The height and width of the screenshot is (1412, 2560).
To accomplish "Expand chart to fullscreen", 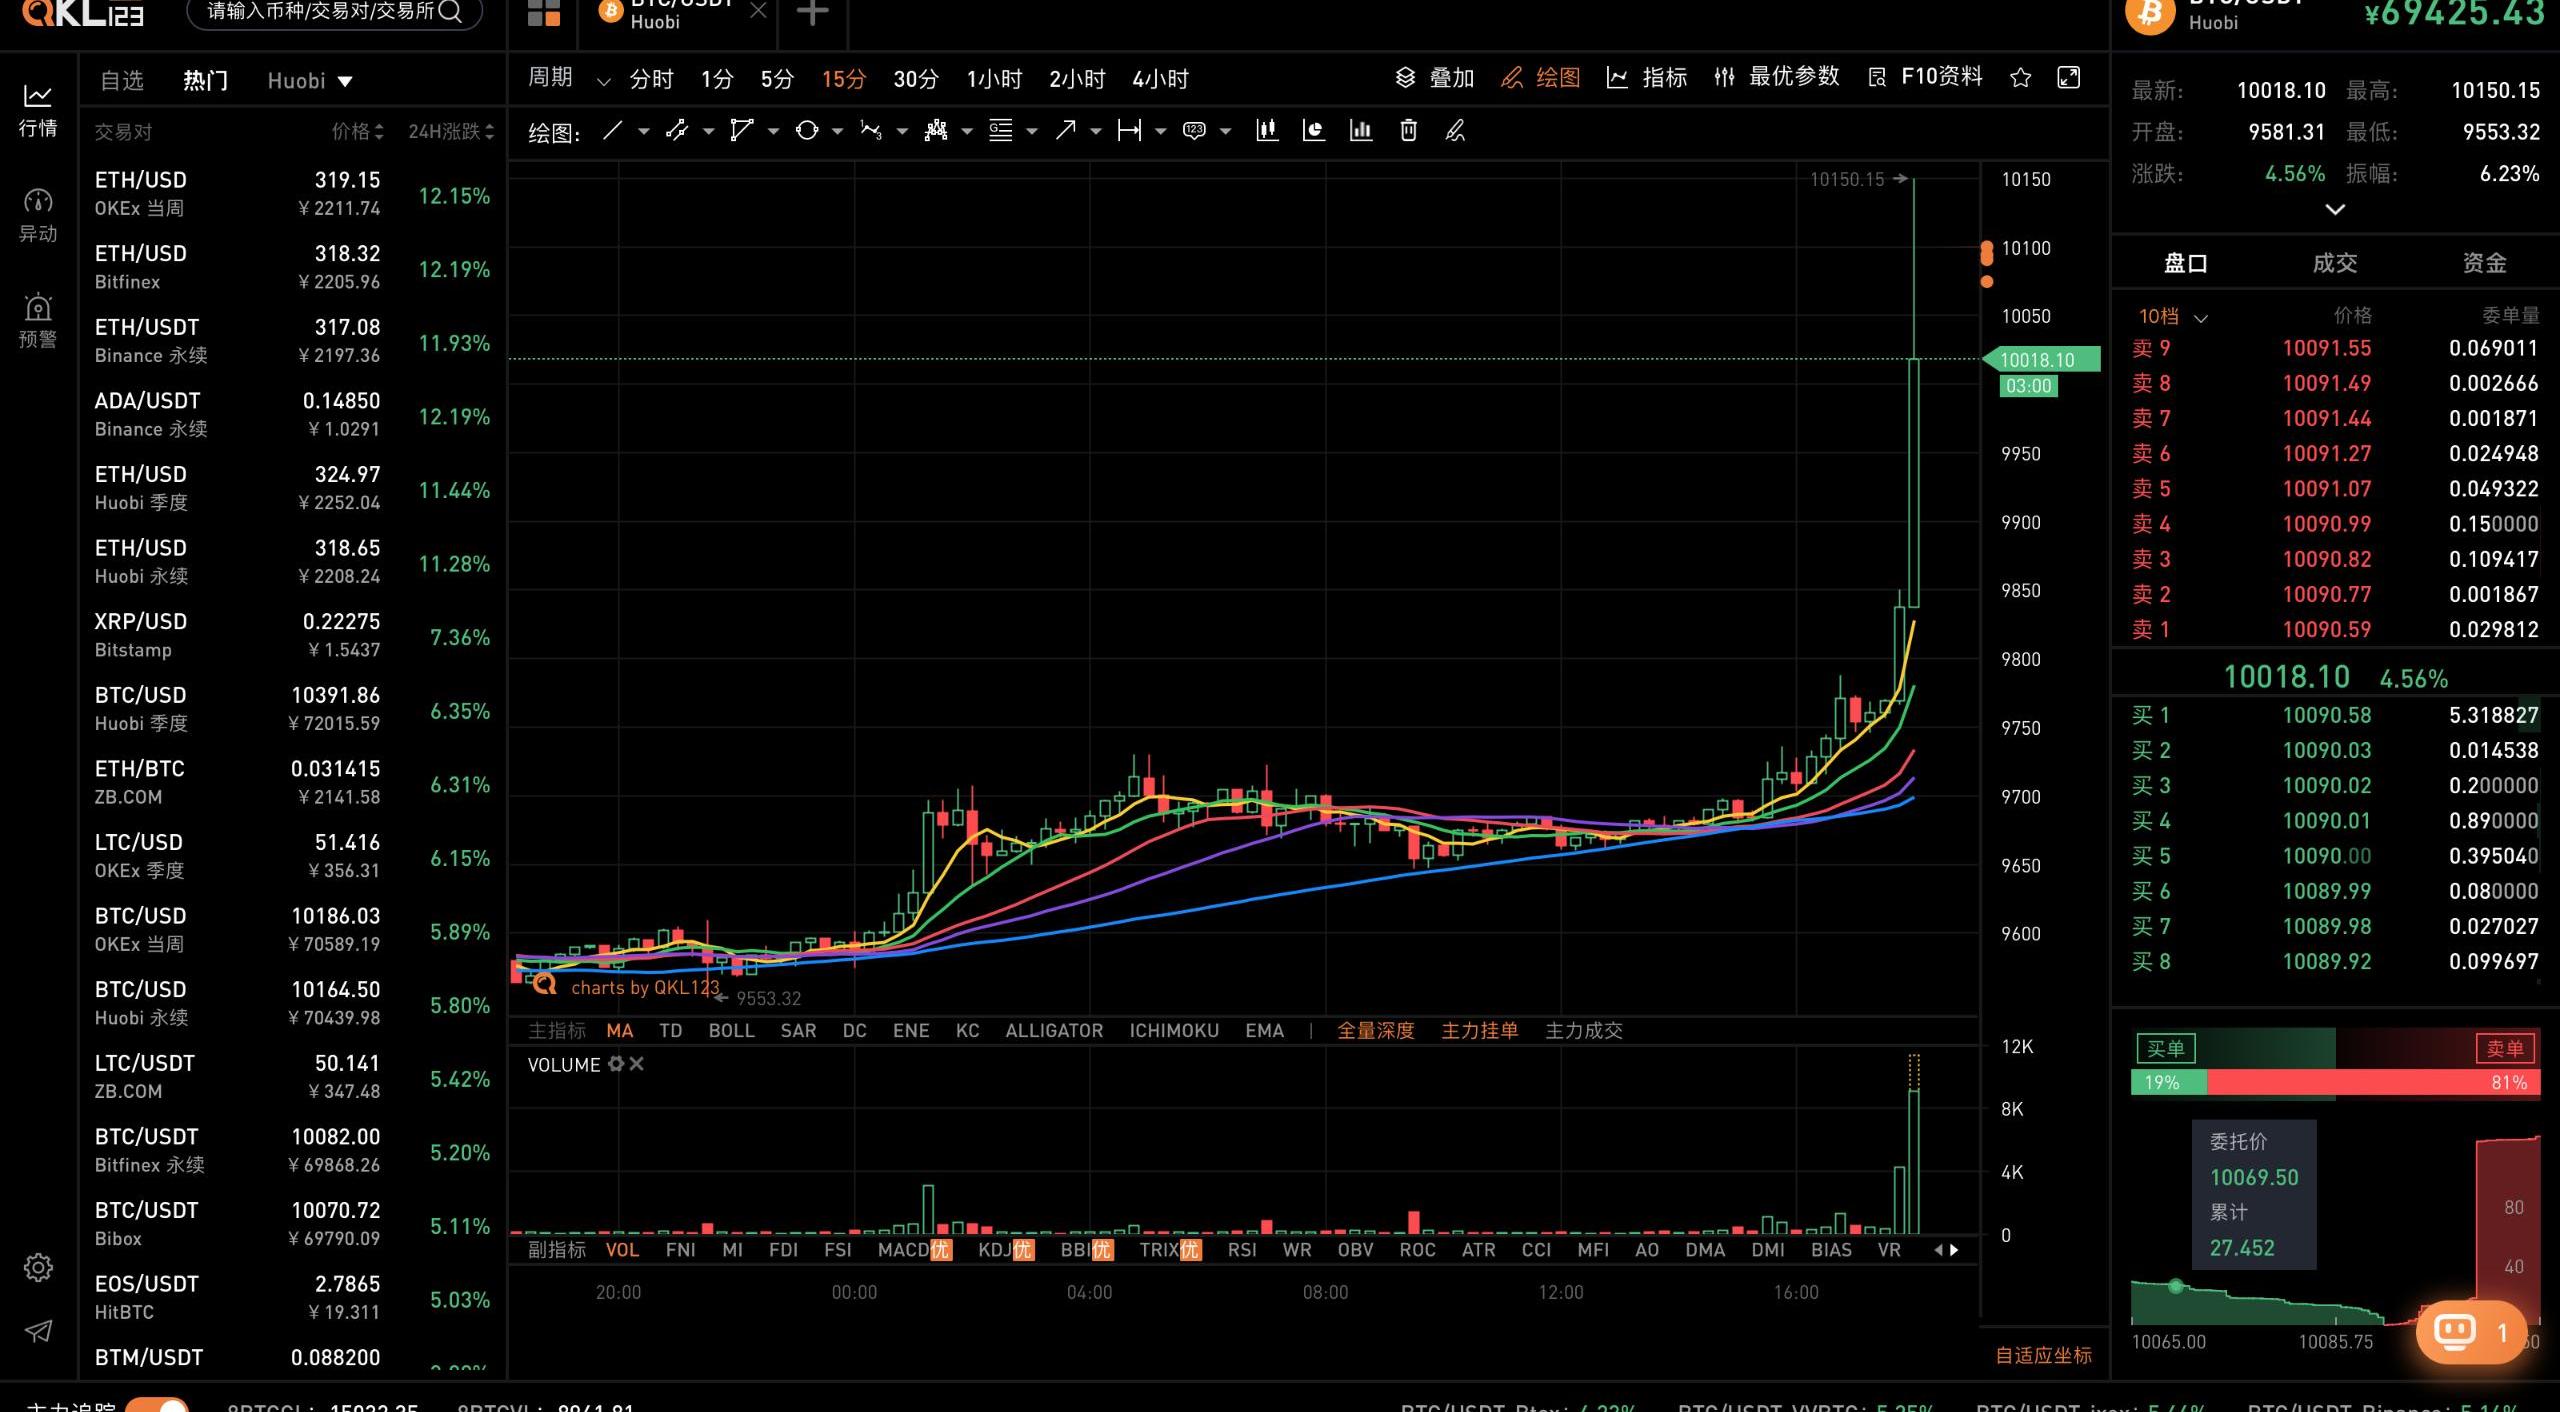I will pos(2069,78).
